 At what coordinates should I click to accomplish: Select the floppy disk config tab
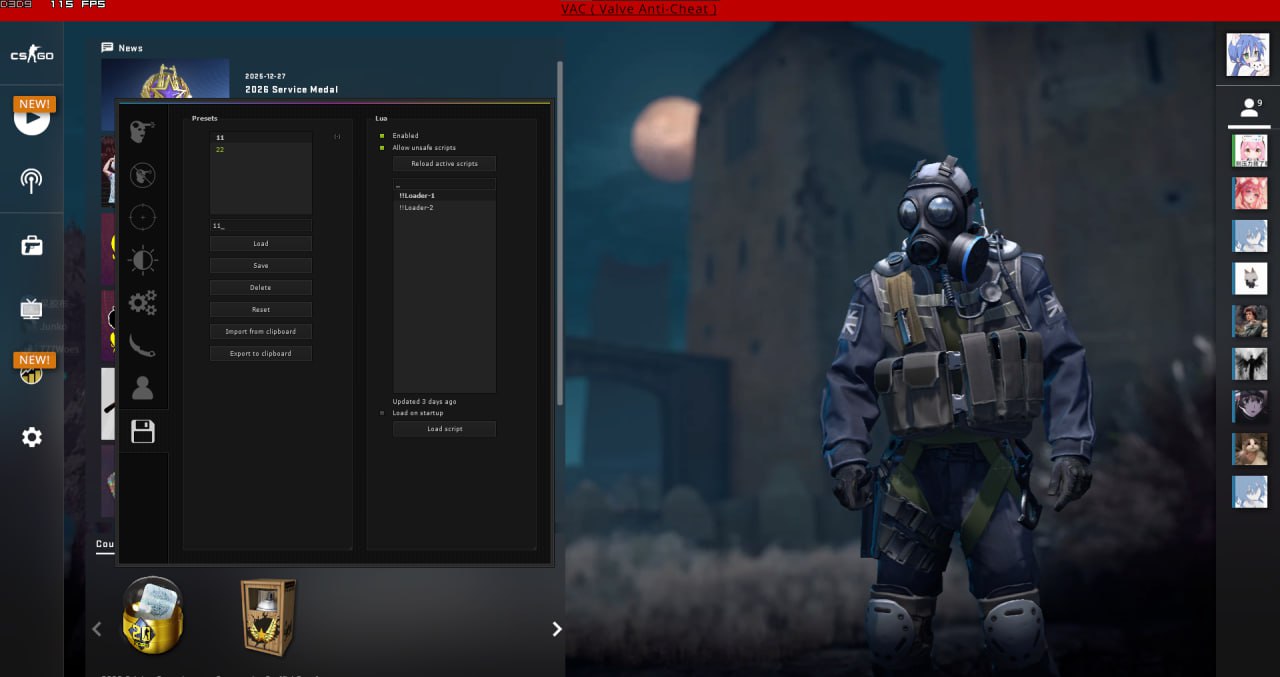143,431
